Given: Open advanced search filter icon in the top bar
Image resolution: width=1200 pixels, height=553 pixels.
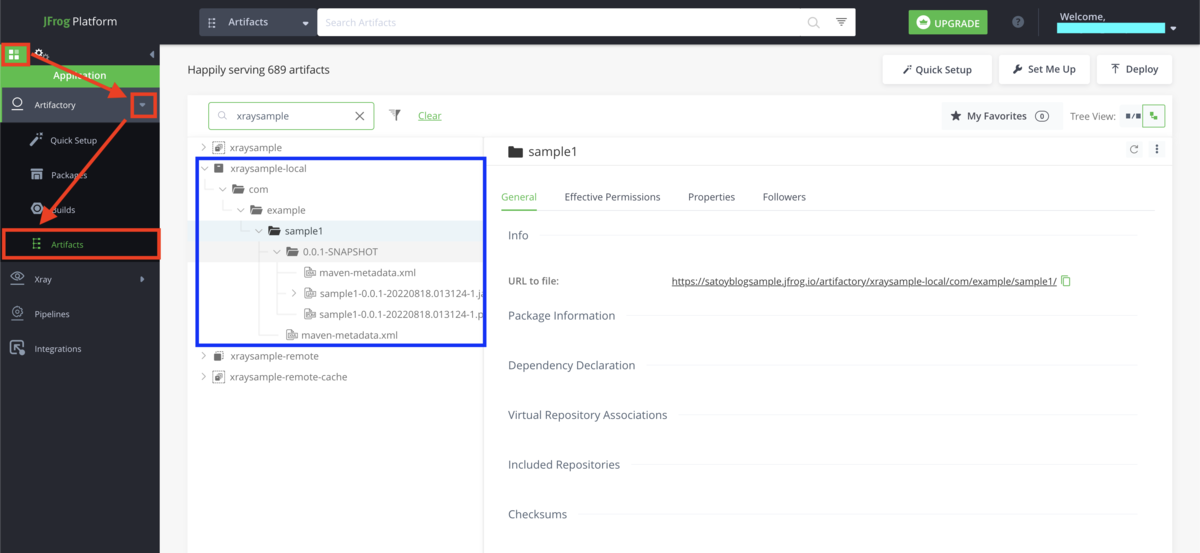Looking at the screenshot, I should (x=841, y=22).
